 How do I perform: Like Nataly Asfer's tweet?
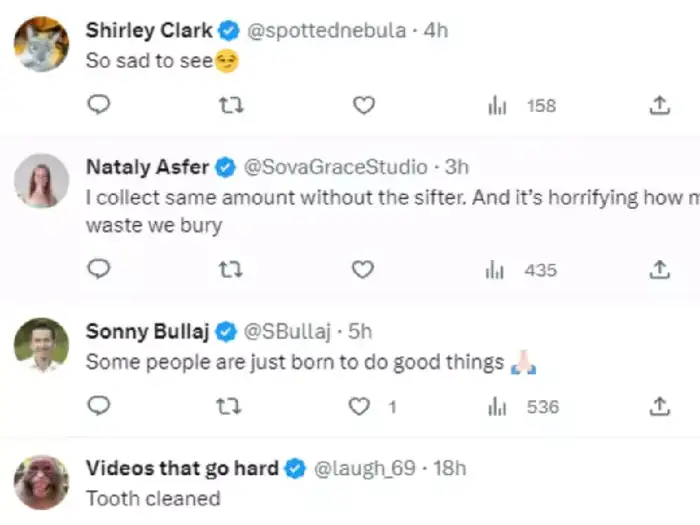click(364, 269)
